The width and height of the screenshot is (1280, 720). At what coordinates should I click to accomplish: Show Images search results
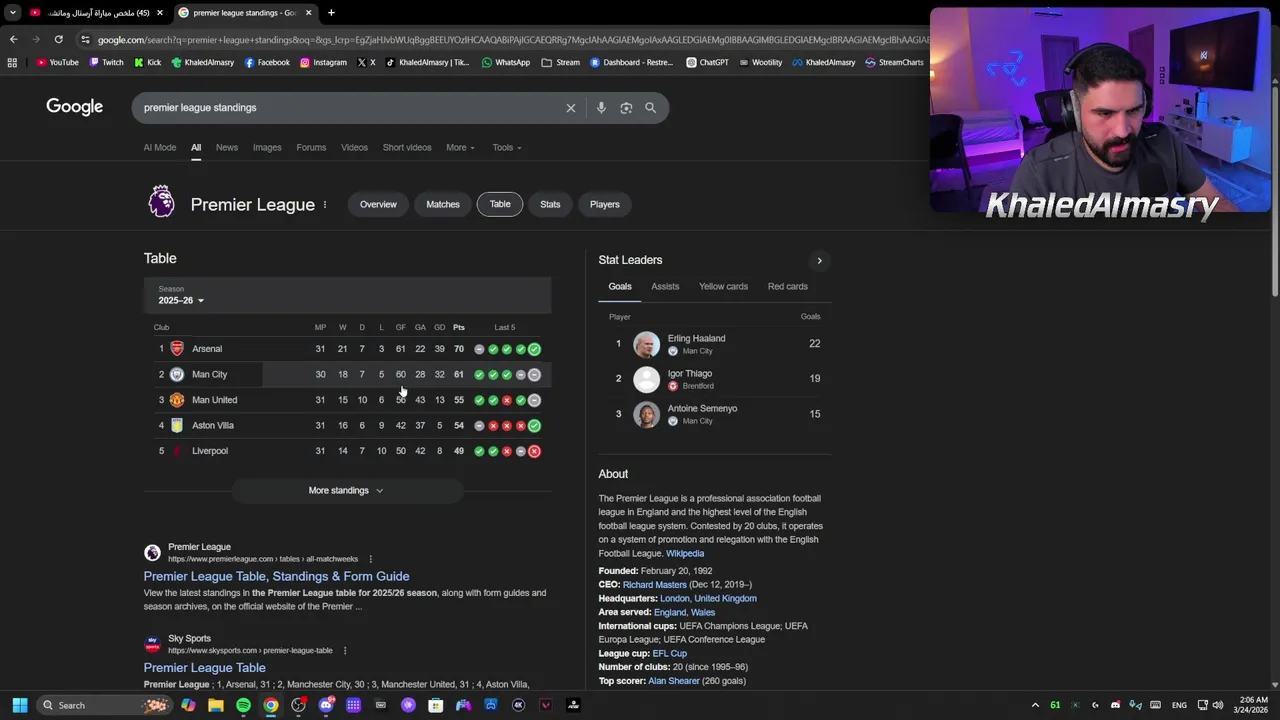267,147
